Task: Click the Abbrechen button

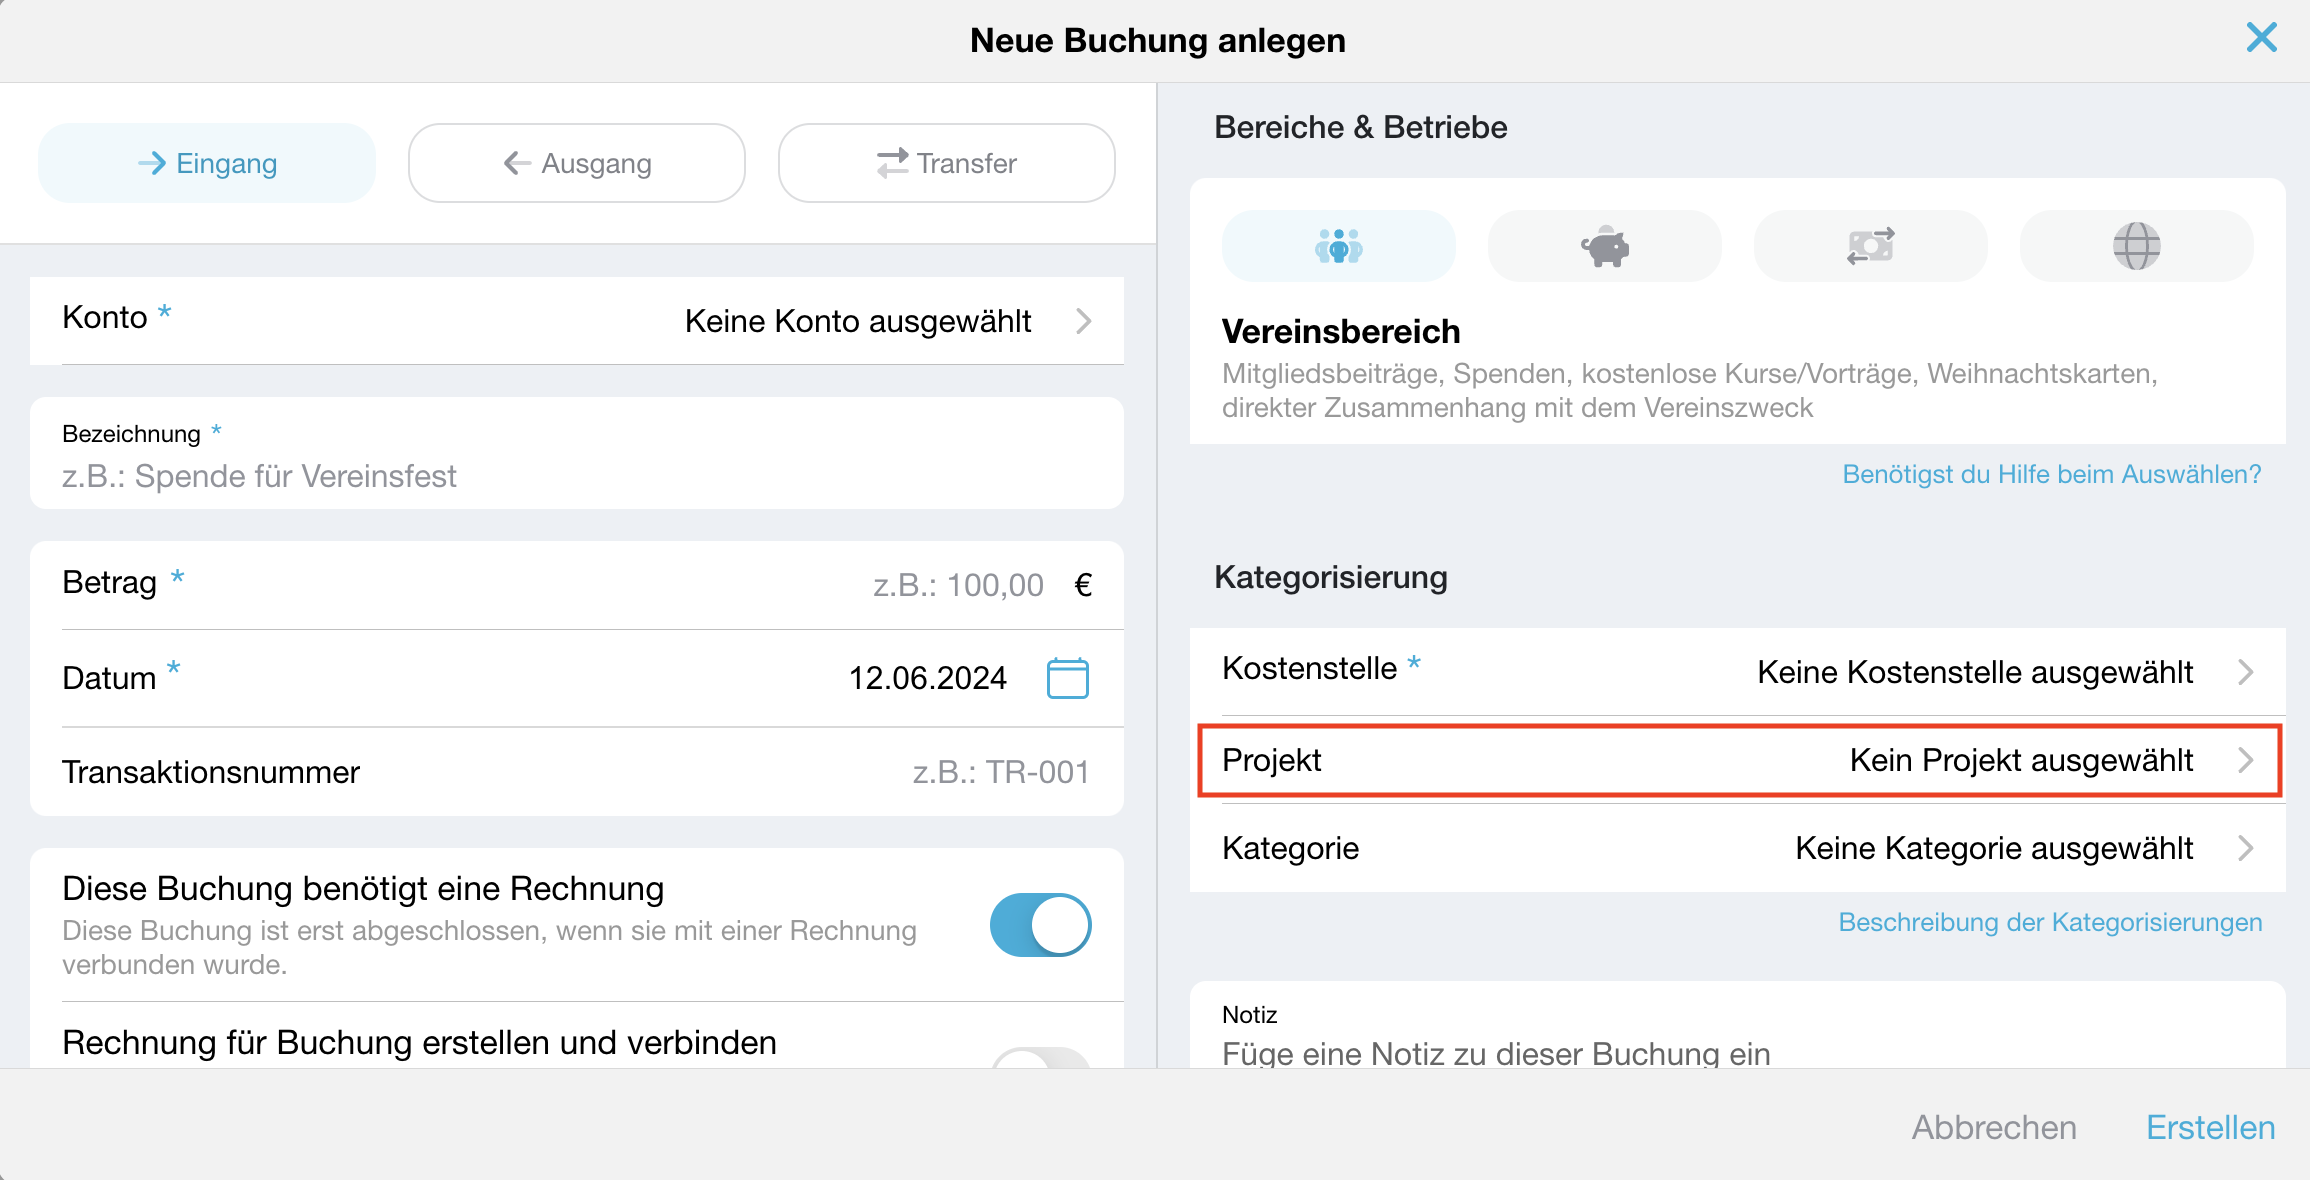Action: click(x=1994, y=1127)
